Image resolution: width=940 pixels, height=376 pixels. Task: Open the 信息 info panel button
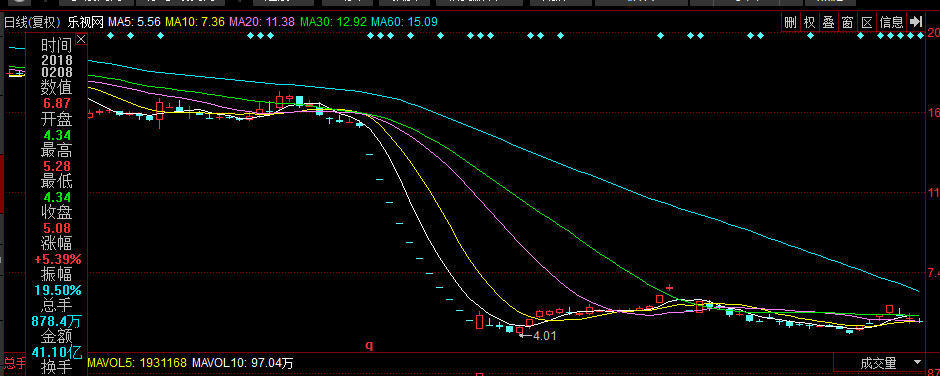[x=891, y=23]
